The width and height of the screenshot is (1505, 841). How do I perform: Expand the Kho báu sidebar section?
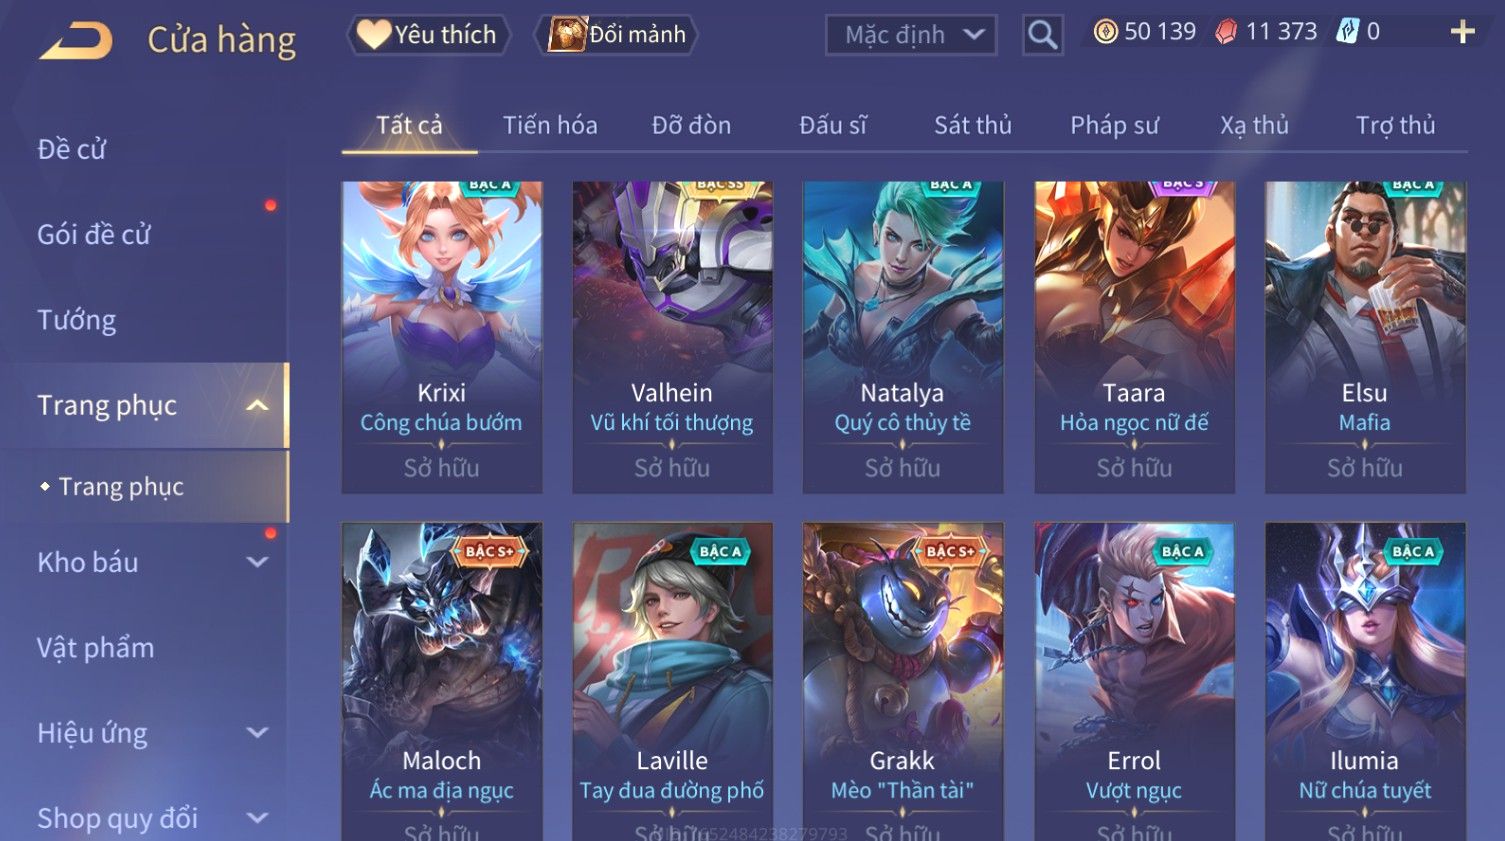[257, 562]
